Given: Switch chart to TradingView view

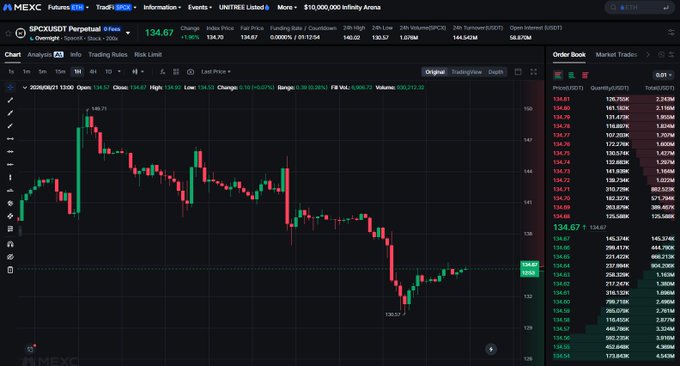Looking at the screenshot, I should [x=466, y=72].
